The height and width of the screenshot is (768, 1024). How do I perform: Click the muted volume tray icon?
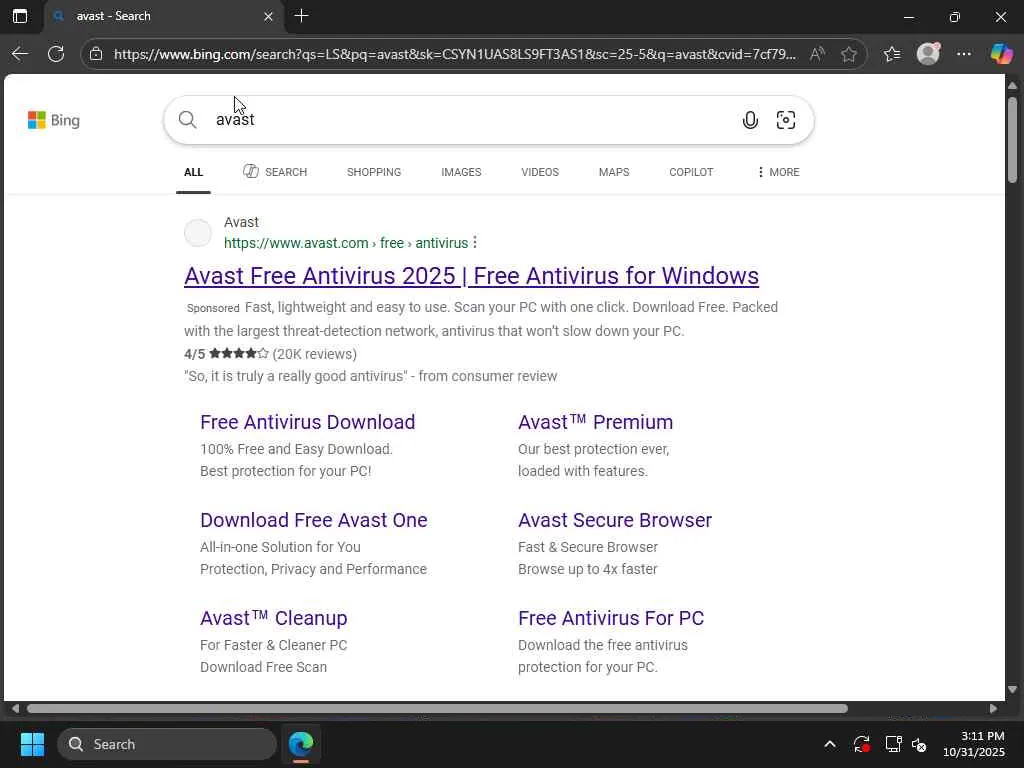pyautogui.click(x=920, y=744)
